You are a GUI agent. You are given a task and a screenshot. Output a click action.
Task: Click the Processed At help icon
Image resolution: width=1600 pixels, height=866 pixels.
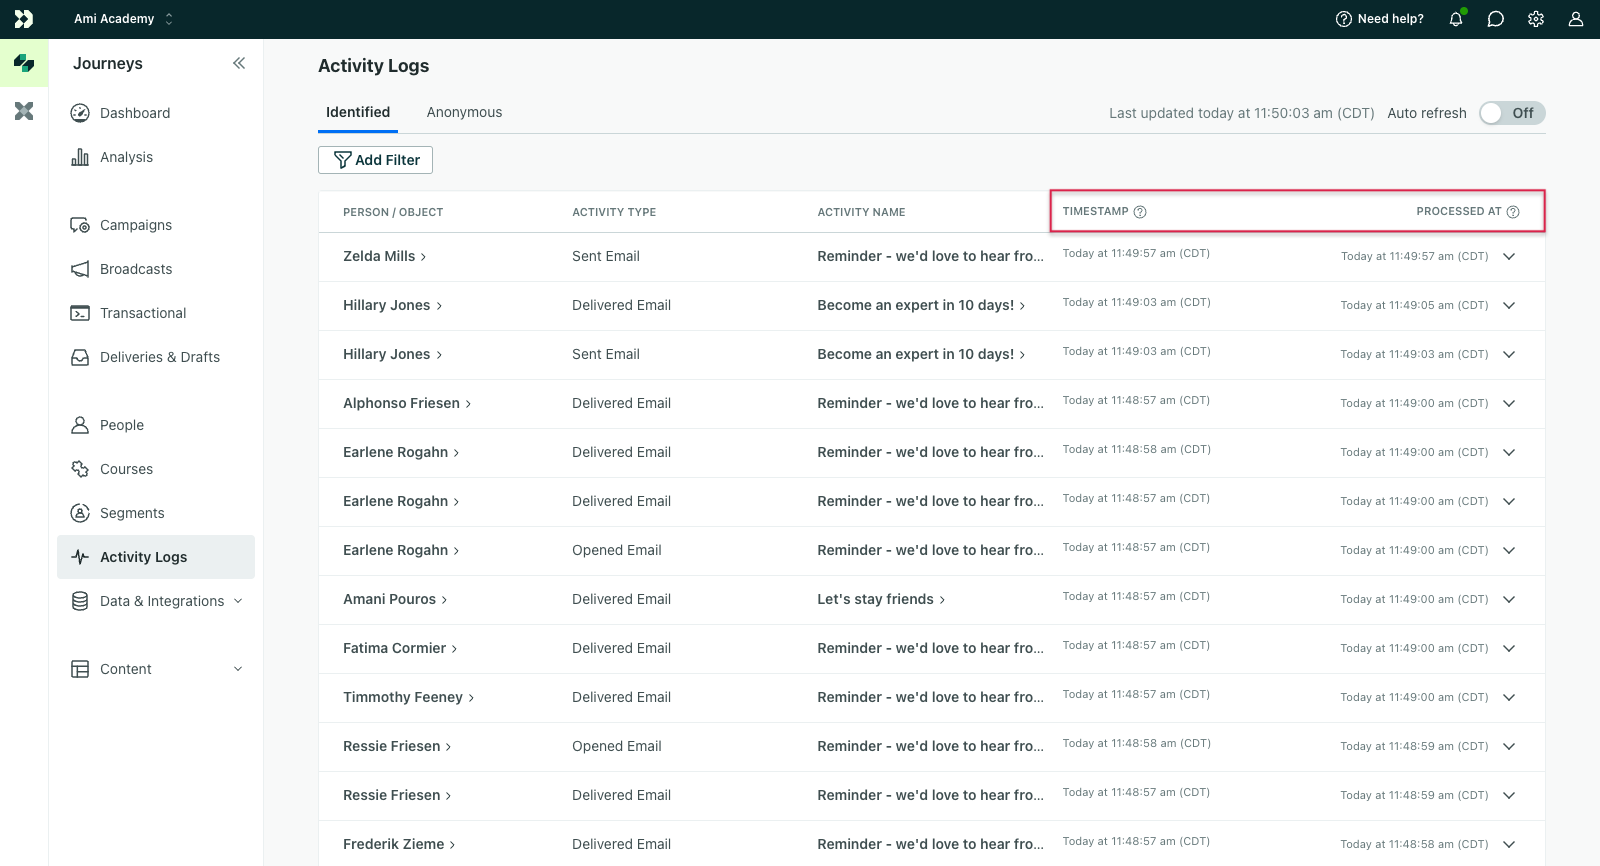(1513, 212)
